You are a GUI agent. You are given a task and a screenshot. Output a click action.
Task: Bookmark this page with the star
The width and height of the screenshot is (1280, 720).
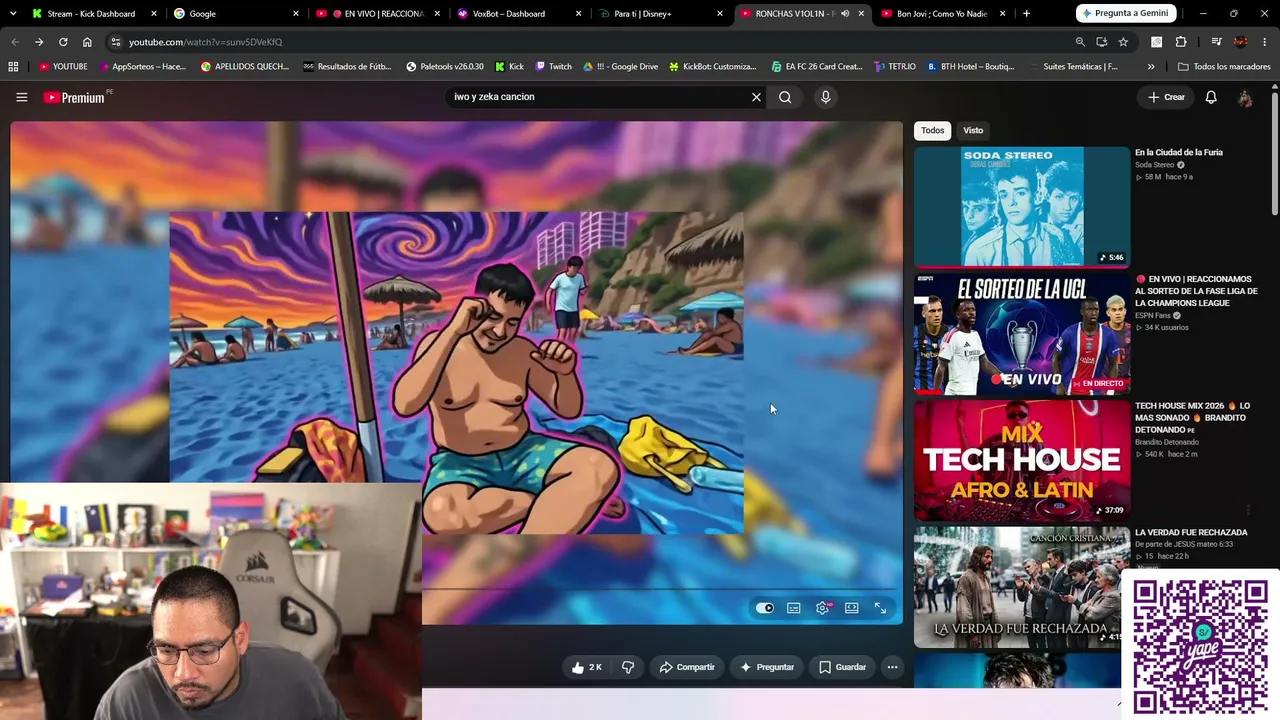coord(1123,42)
